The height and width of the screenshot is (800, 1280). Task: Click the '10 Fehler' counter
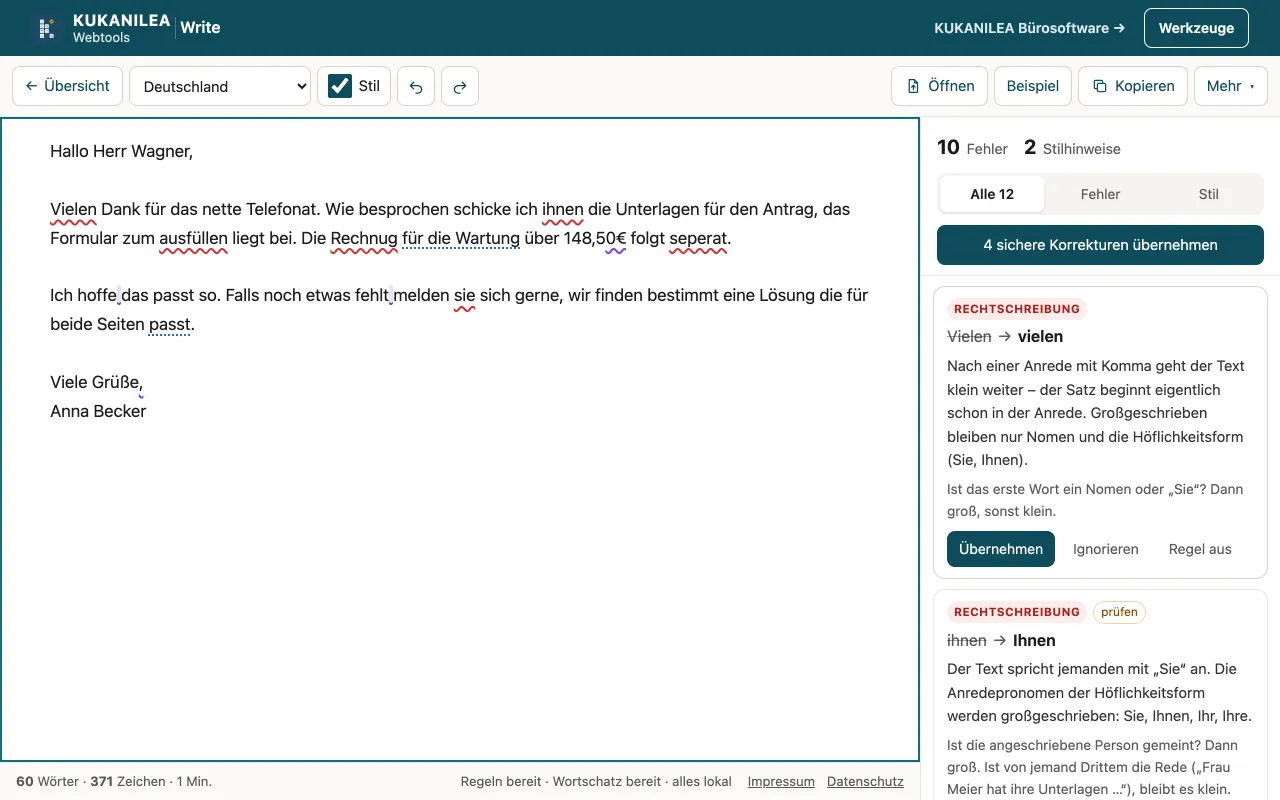972,148
